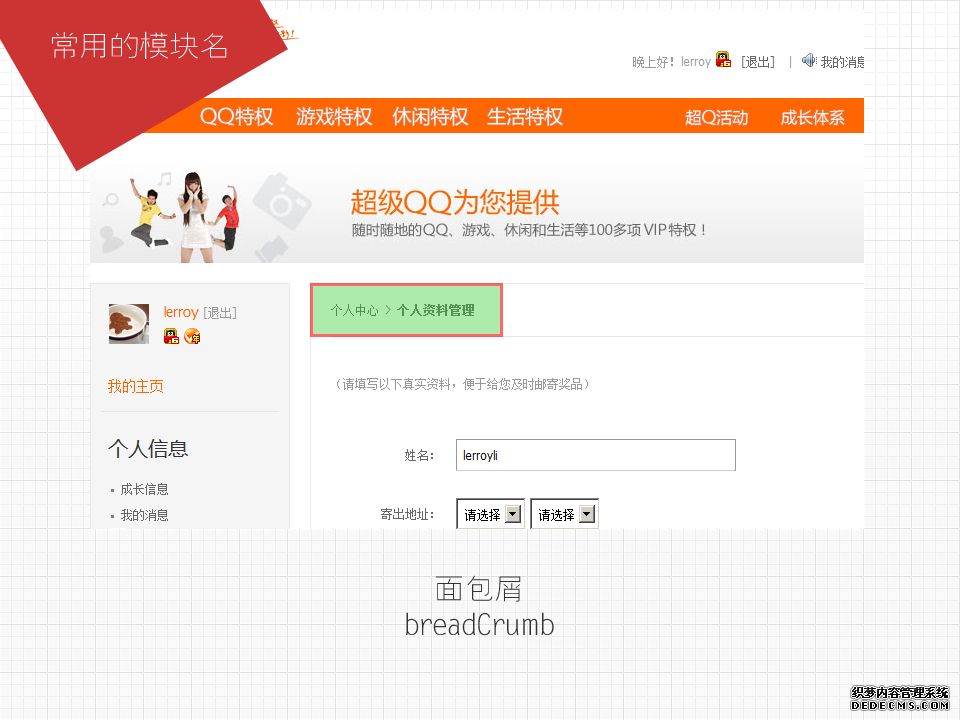The width and height of the screenshot is (960, 720).
Task: Click the sidebar user avatar thumbnail
Action: pos(129,324)
